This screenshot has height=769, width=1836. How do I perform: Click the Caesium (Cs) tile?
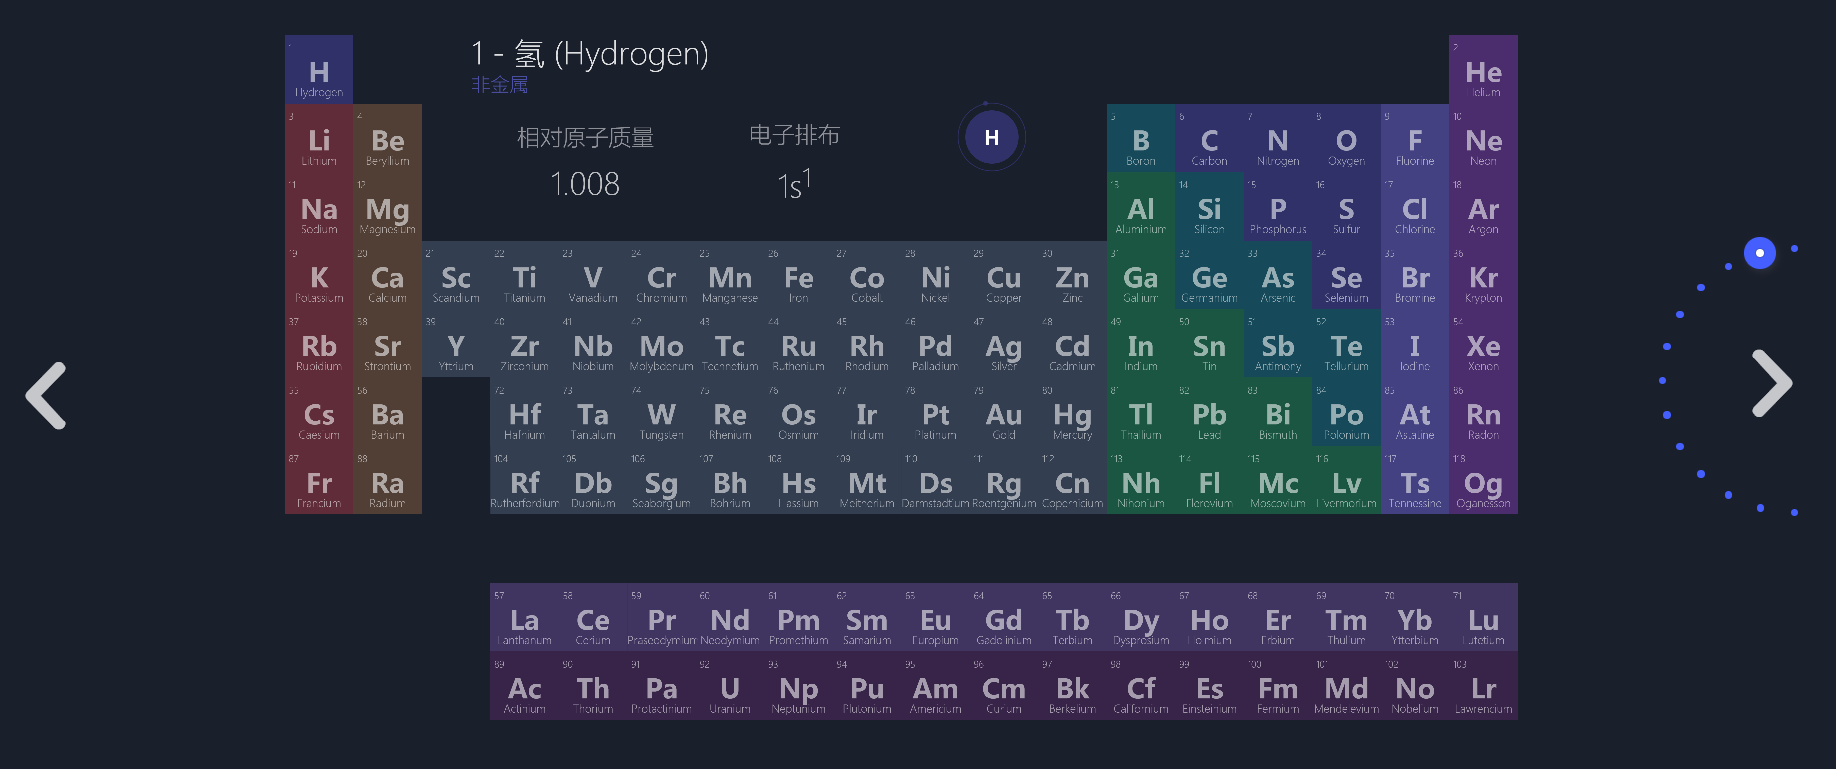coord(319,413)
